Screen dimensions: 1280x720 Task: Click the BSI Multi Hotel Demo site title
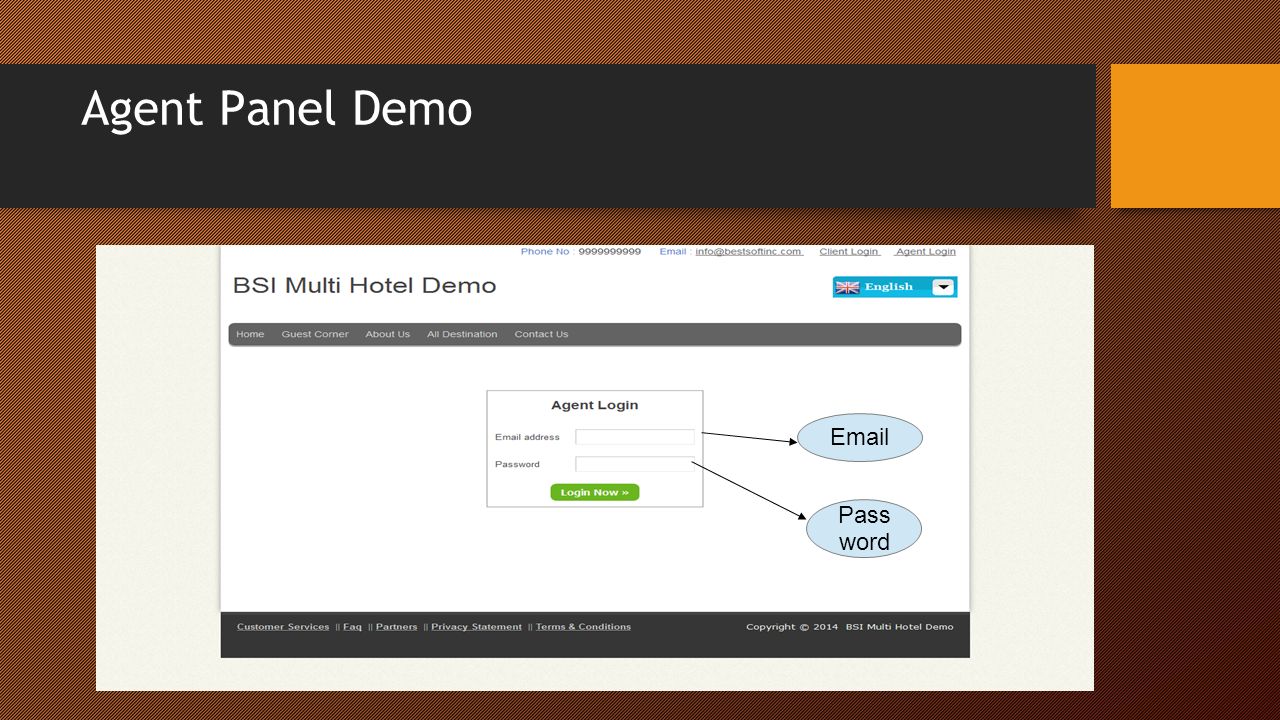tap(364, 286)
